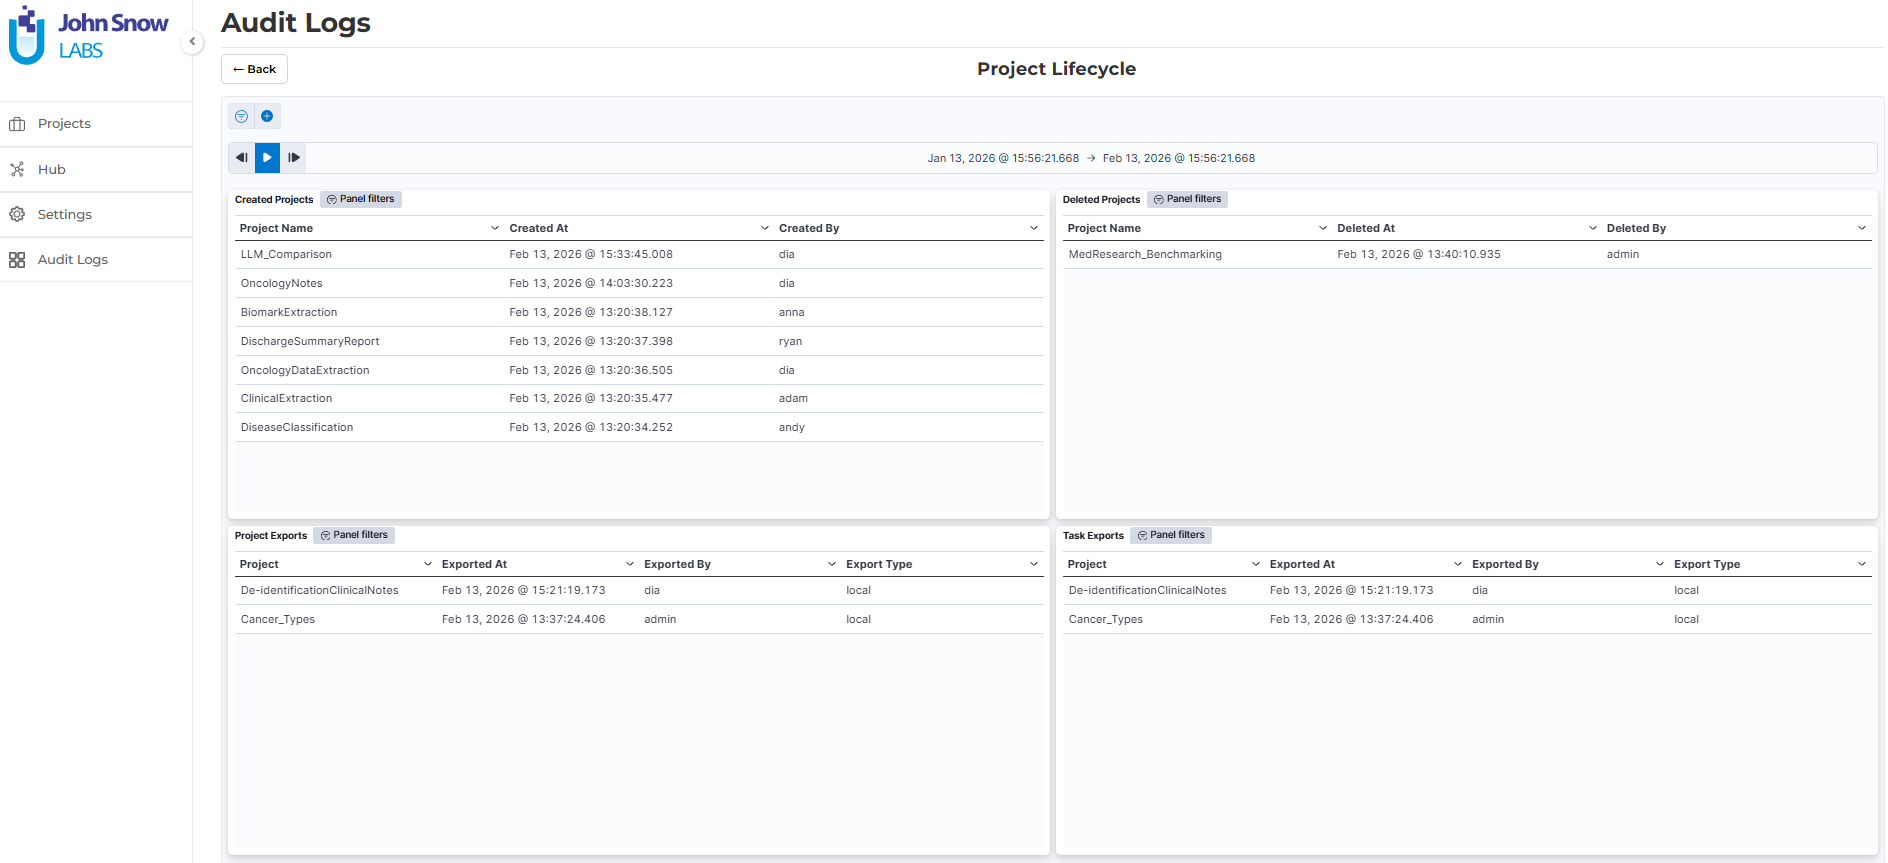Click the filter options icon
This screenshot has height=863, width=1888.
point(241,117)
